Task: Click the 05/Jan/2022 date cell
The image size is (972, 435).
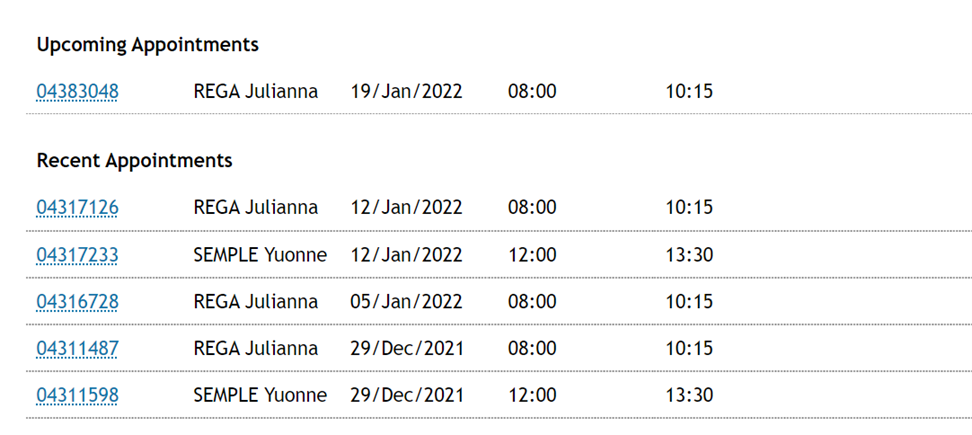Action: 407,301
